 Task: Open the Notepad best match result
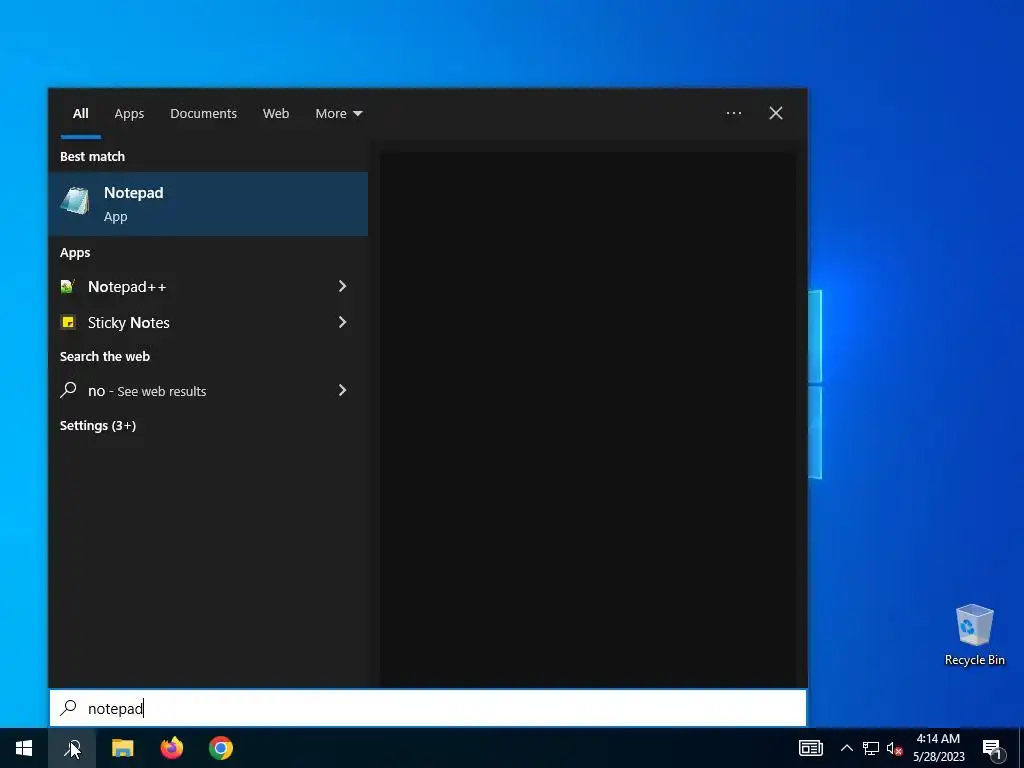(208, 204)
